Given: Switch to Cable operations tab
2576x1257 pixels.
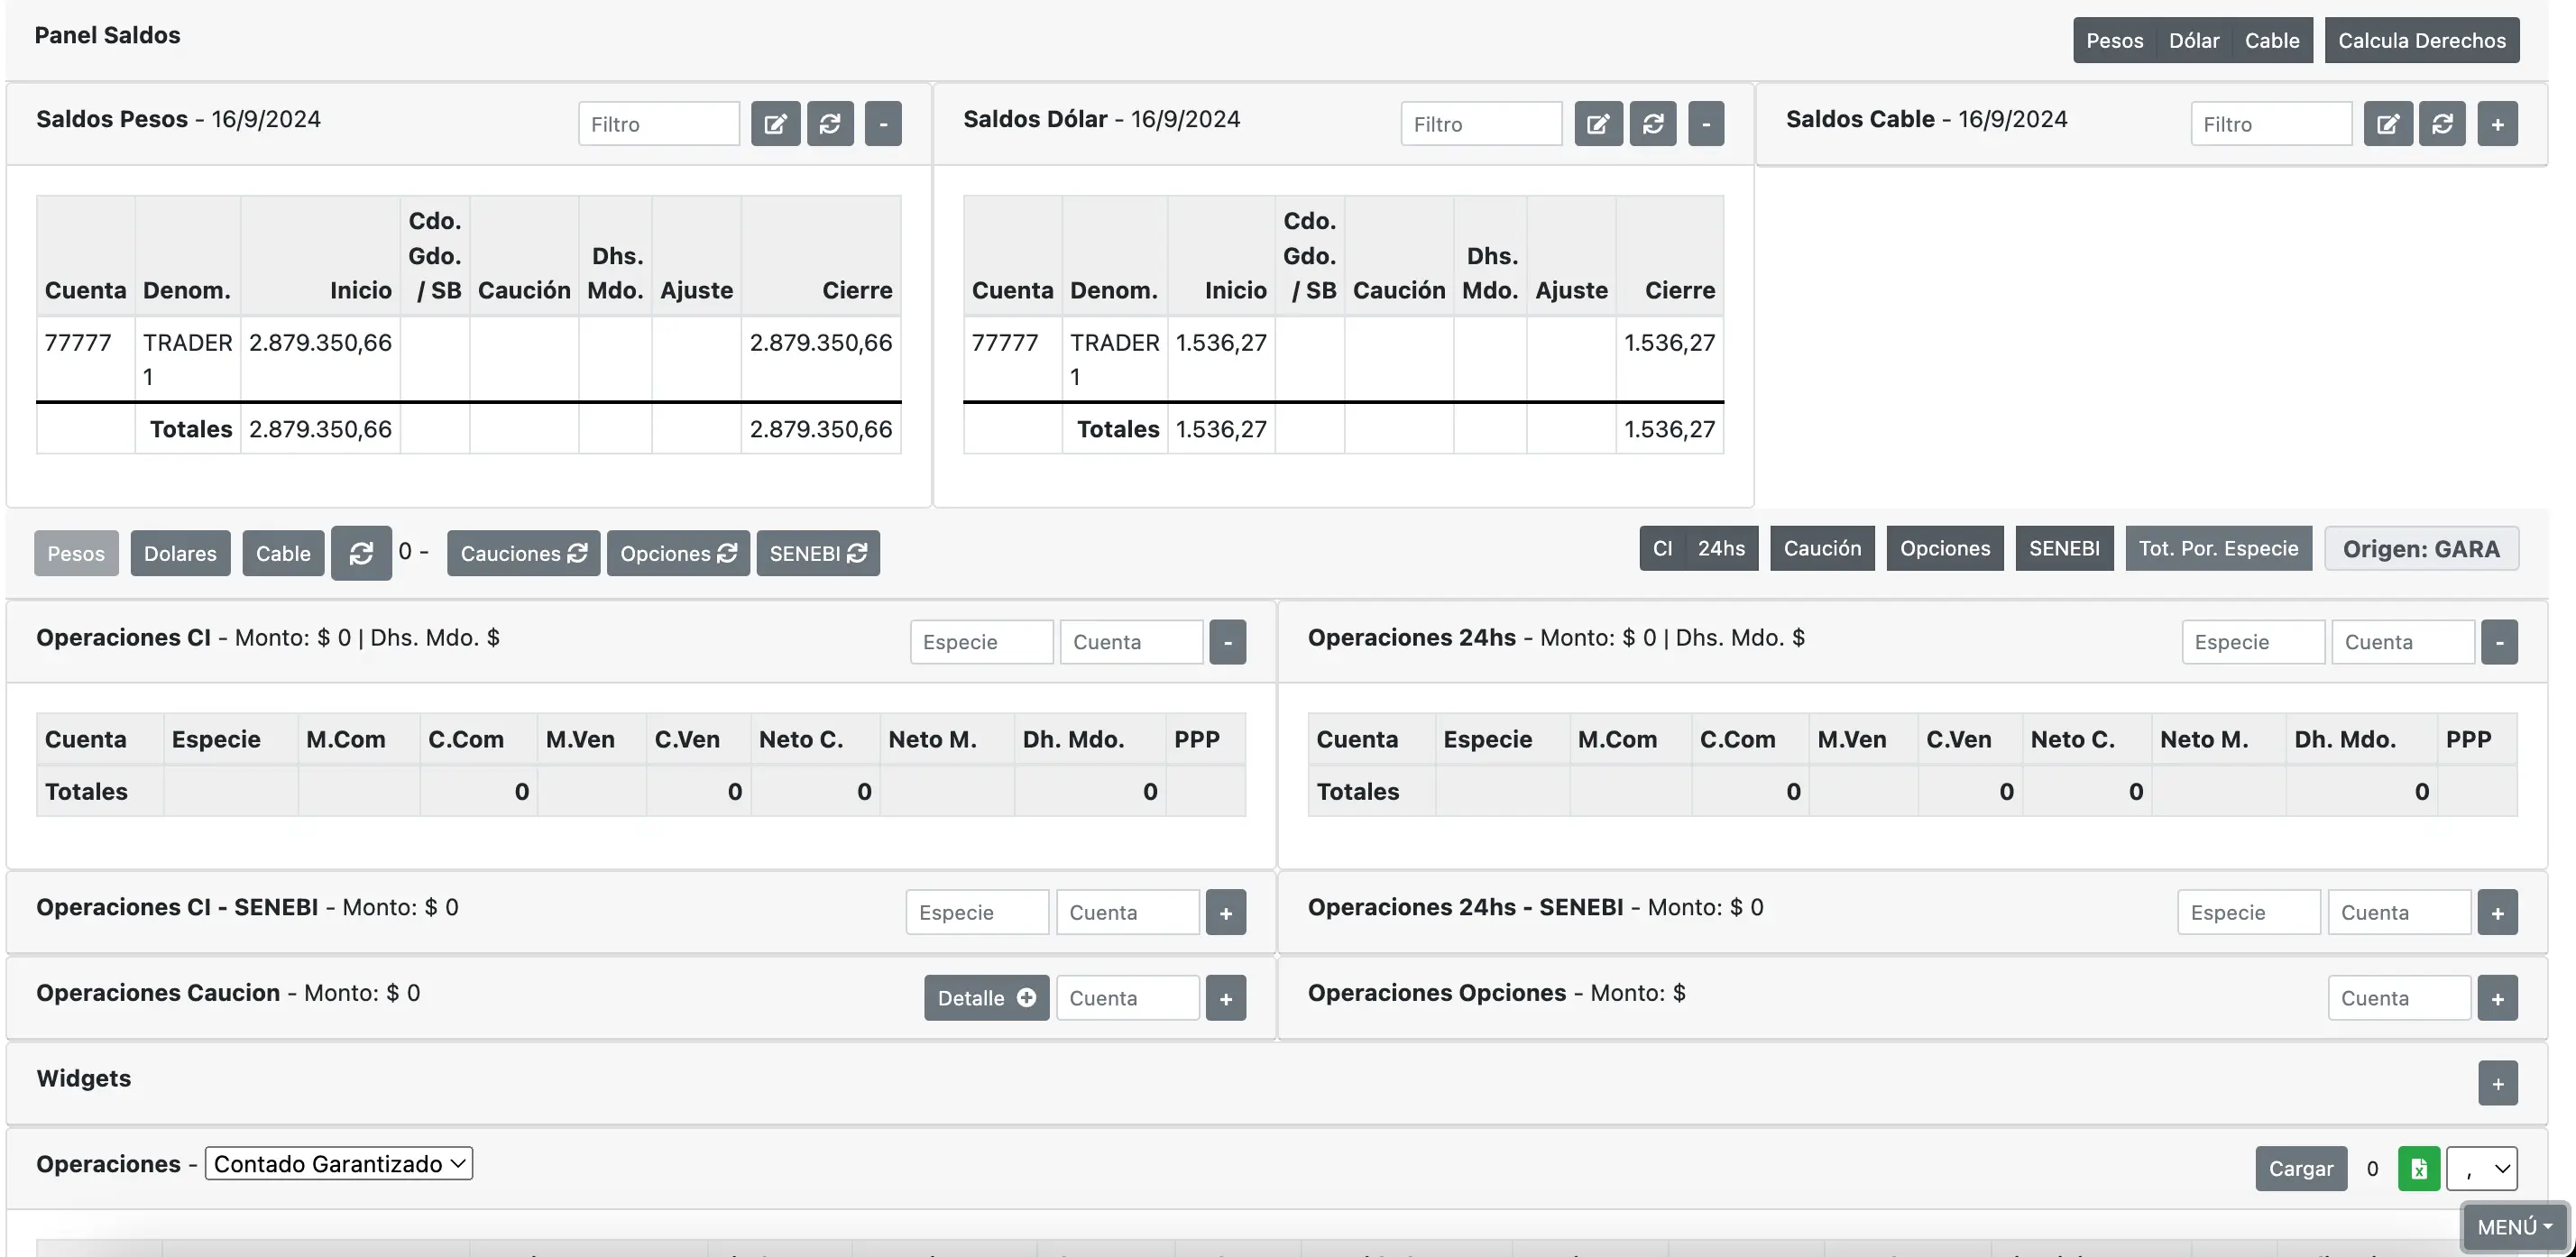Looking at the screenshot, I should (283, 553).
